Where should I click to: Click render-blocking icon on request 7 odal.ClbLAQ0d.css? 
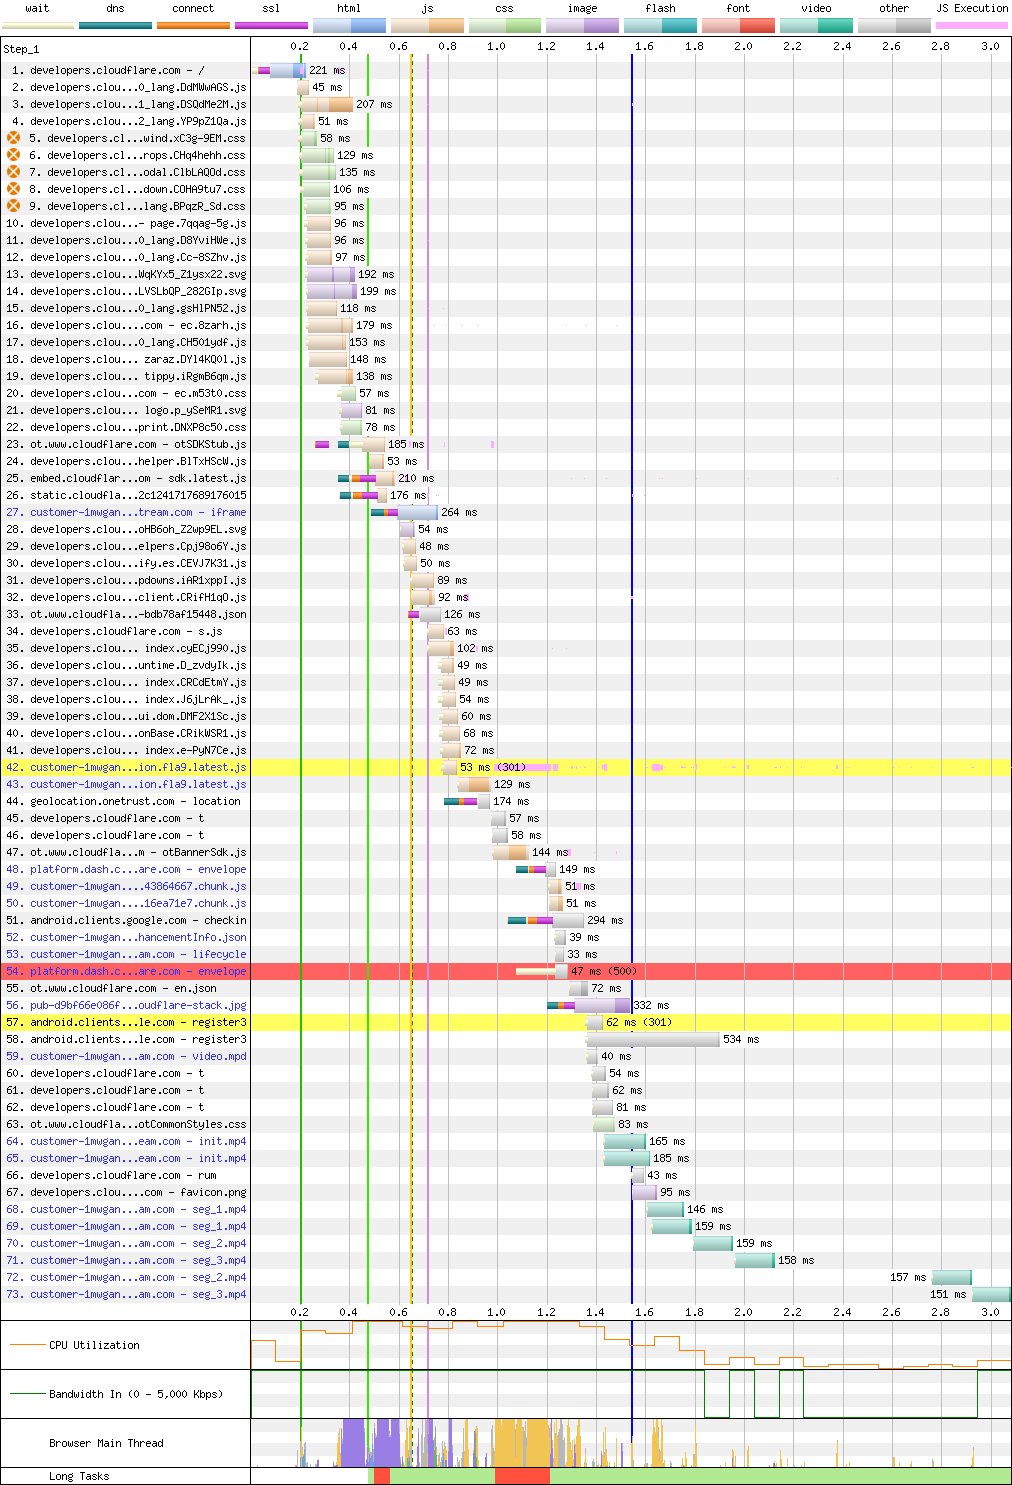coord(14,172)
